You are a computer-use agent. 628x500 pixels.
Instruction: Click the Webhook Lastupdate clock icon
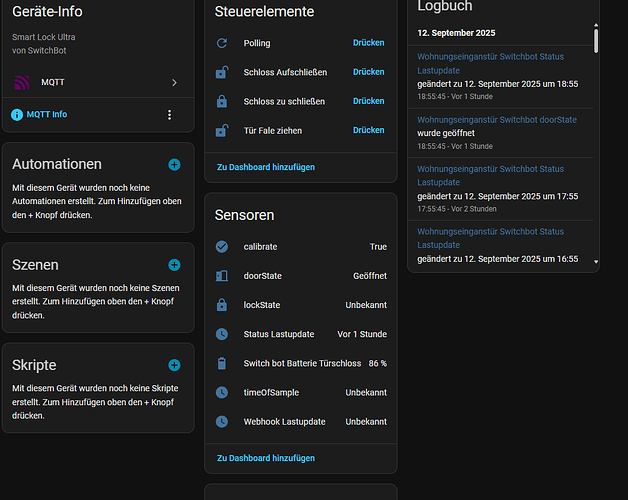tap(222, 421)
